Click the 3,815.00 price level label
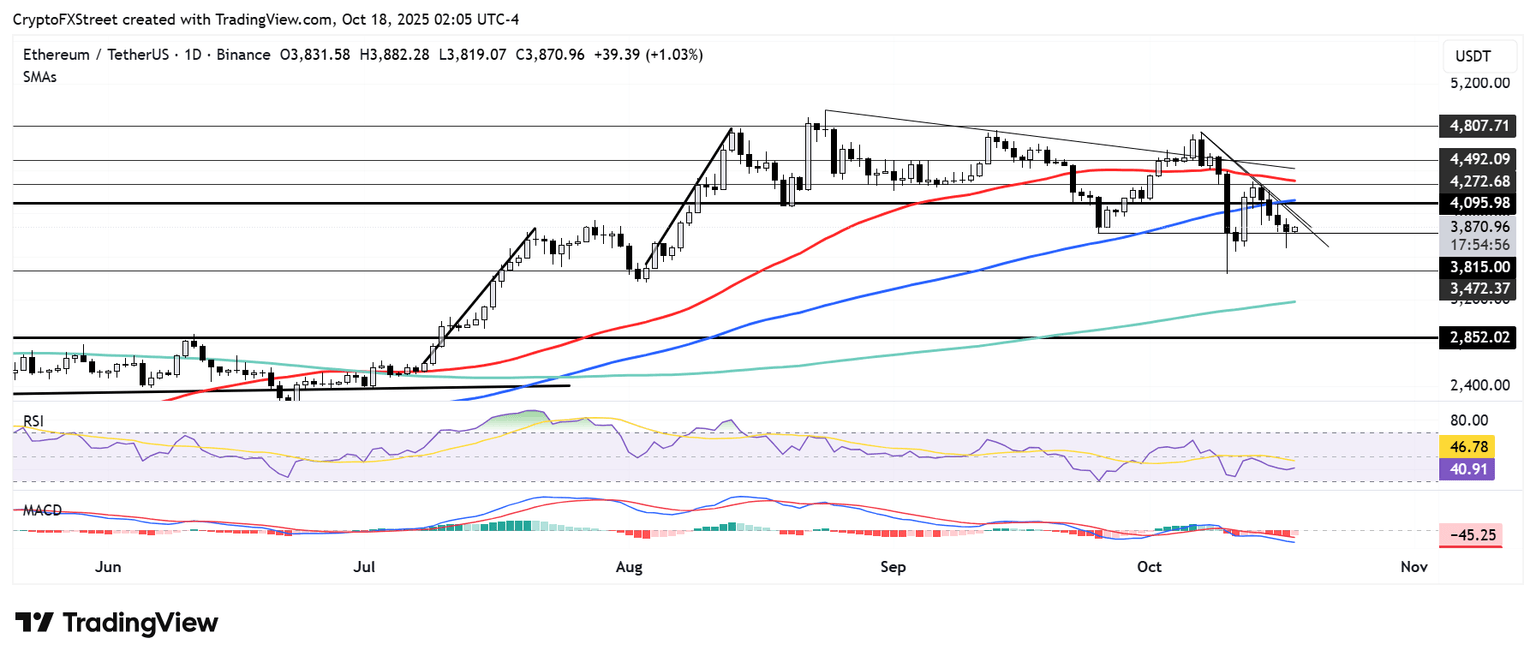The image size is (1536, 661). pos(1477,268)
